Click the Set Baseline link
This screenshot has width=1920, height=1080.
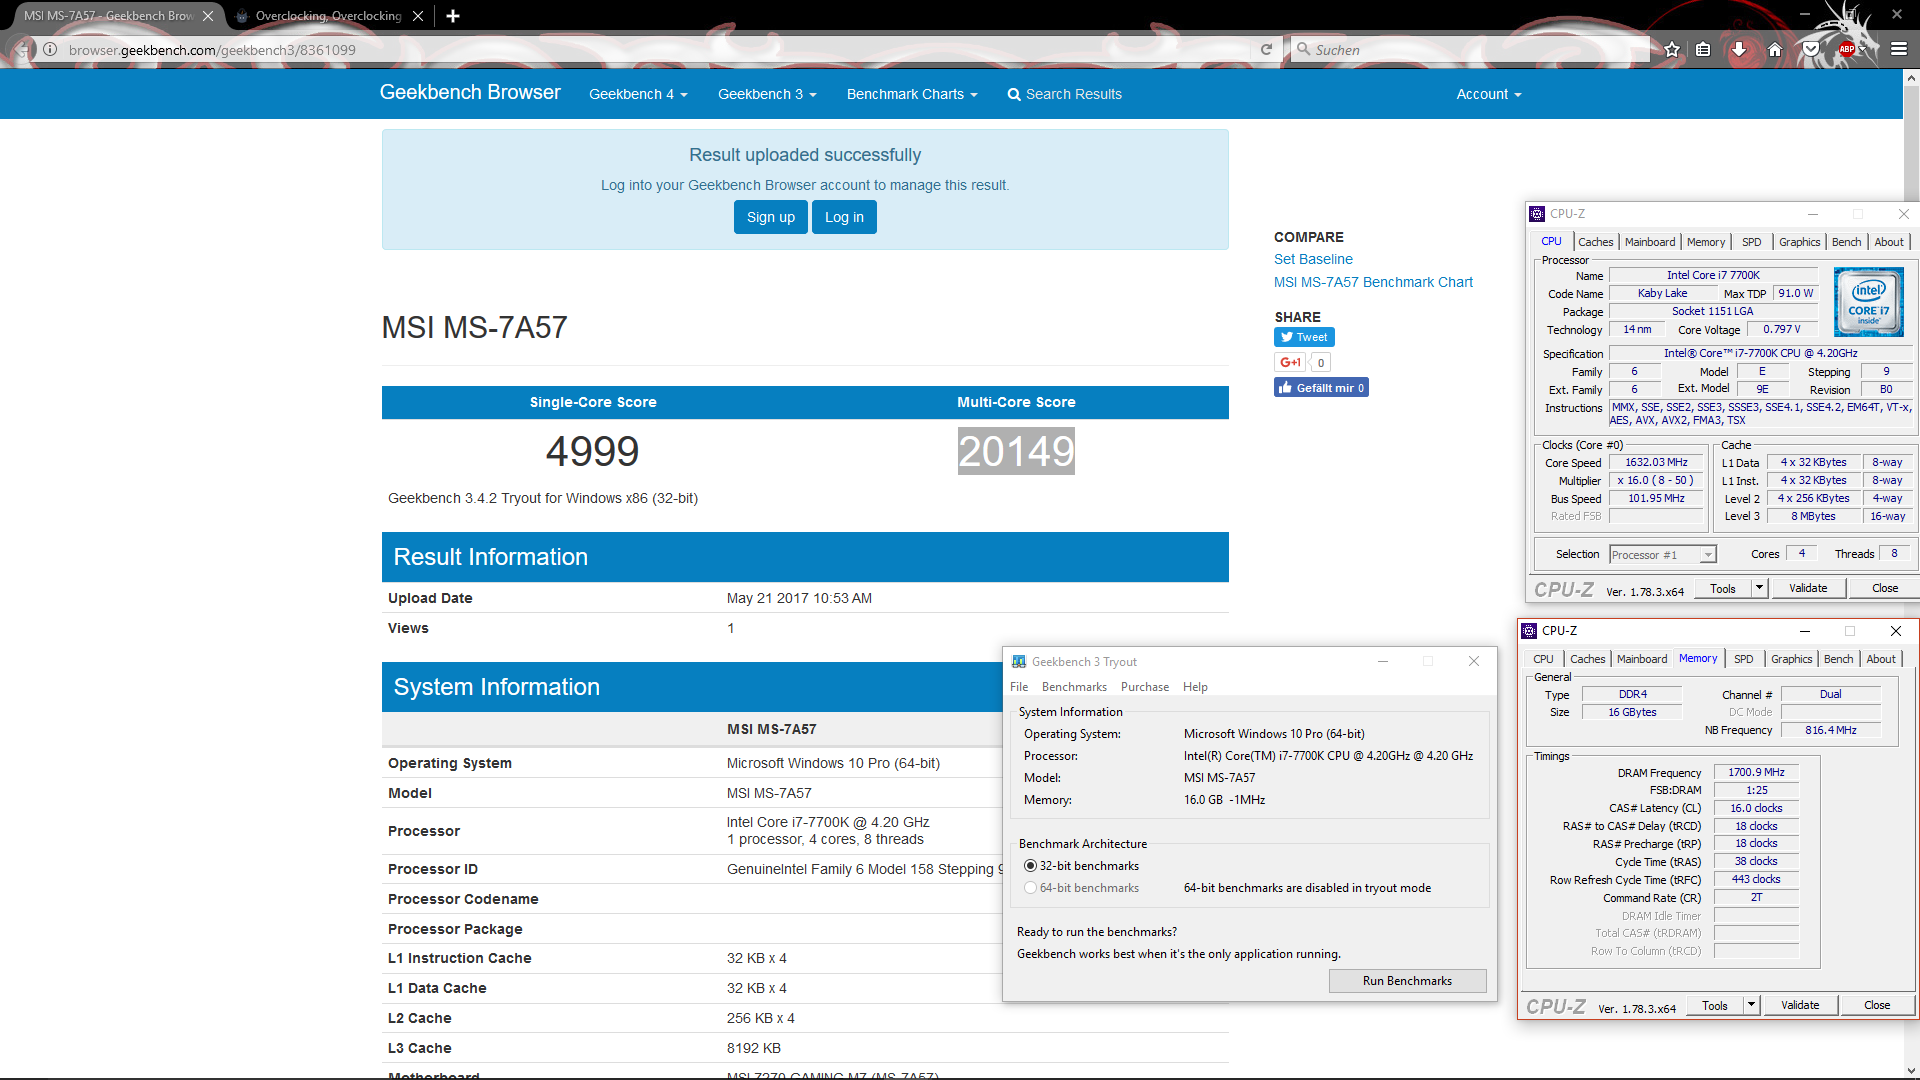tap(1313, 259)
